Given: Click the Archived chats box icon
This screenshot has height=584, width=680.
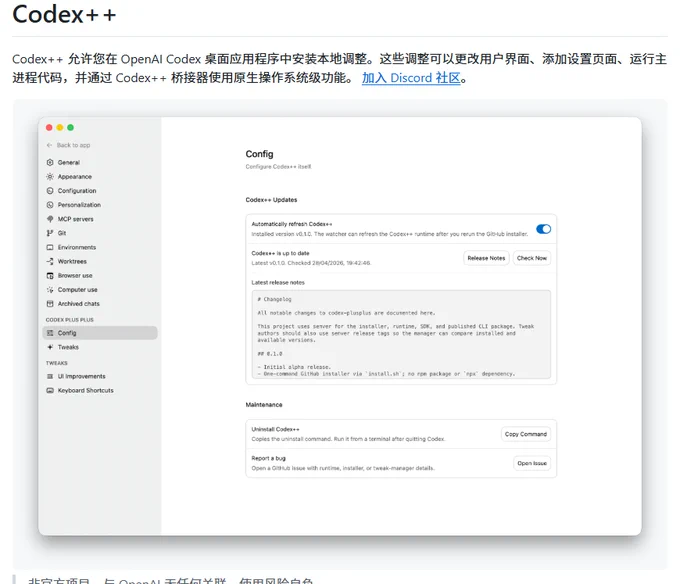Looking at the screenshot, I should pyautogui.click(x=50, y=303).
